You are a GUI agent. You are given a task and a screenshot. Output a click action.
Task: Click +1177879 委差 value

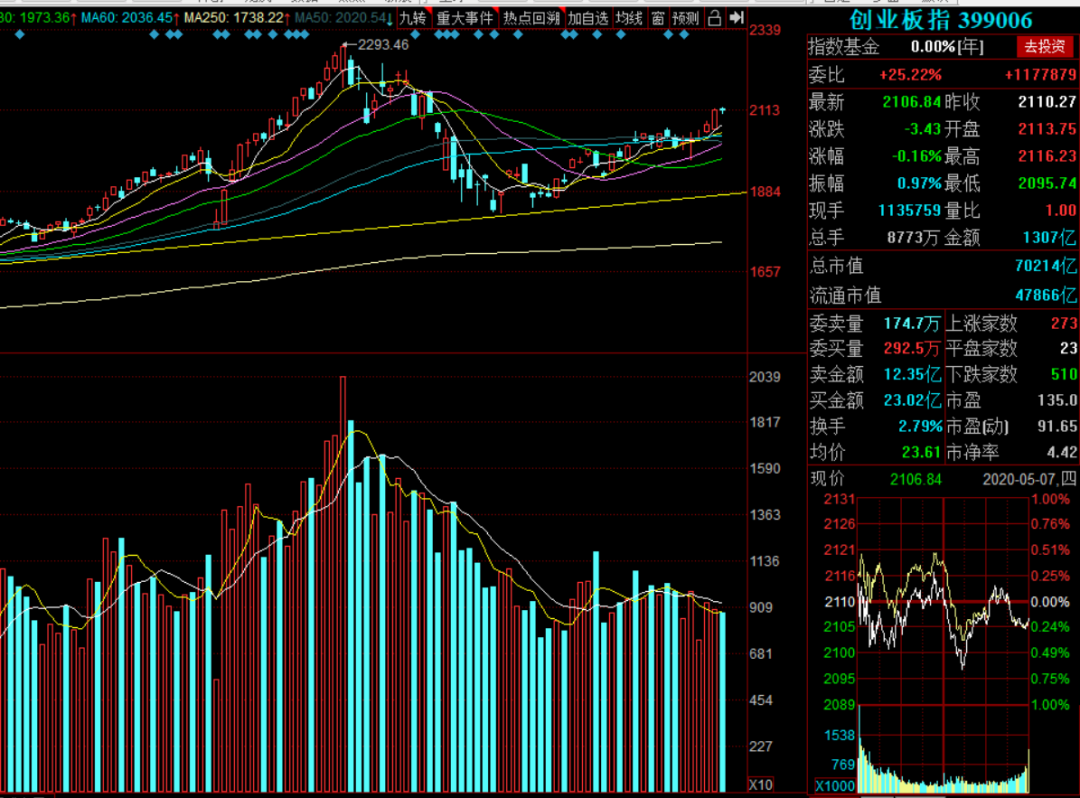[x=1040, y=74]
